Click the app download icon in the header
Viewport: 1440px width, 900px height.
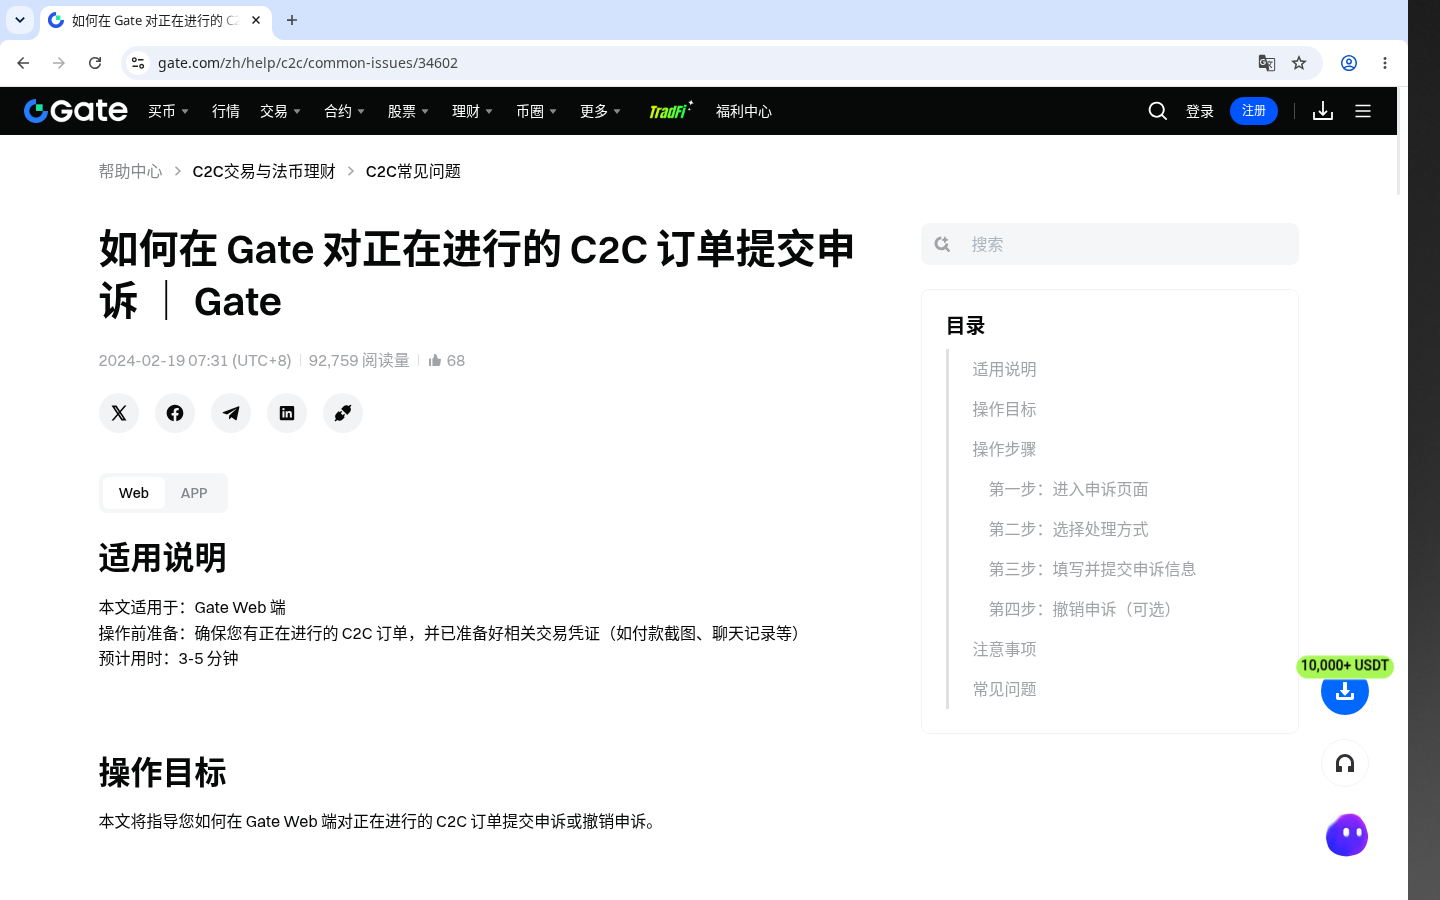pyautogui.click(x=1323, y=111)
